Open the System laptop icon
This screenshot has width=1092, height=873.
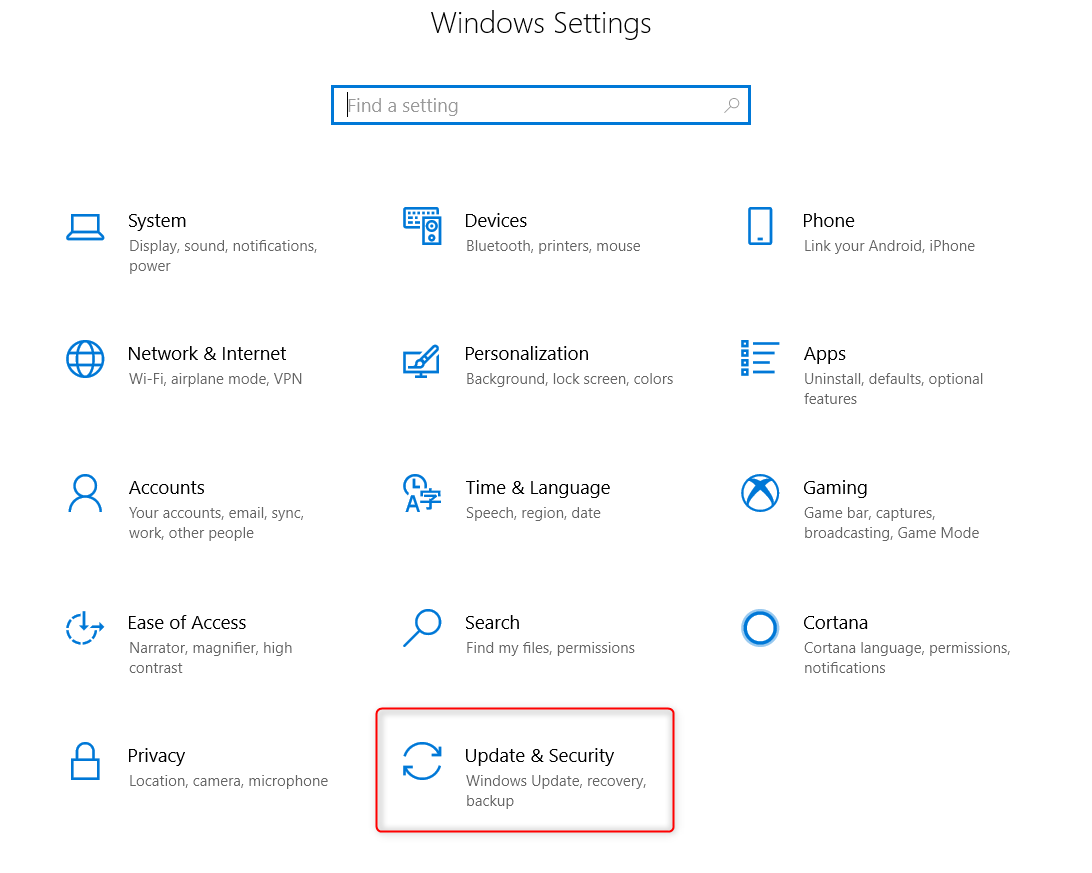pos(85,227)
